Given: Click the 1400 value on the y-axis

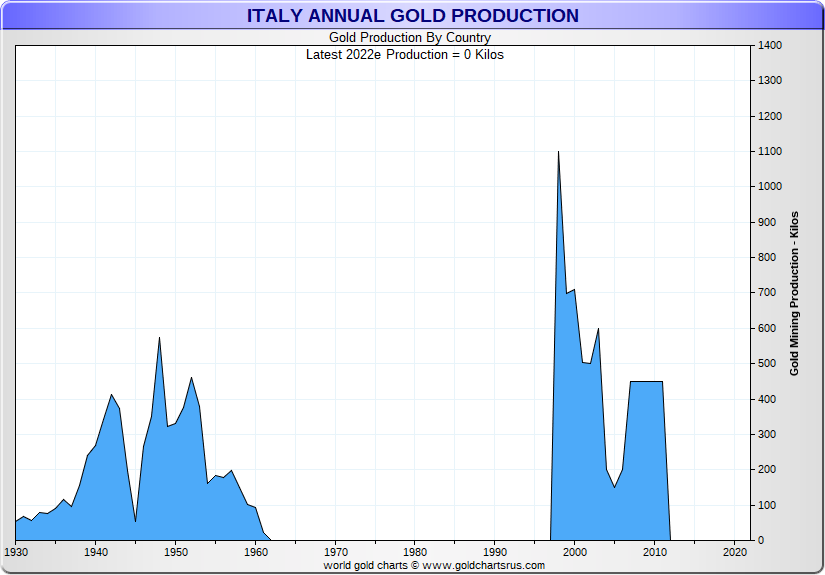Looking at the screenshot, I should 769,46.
